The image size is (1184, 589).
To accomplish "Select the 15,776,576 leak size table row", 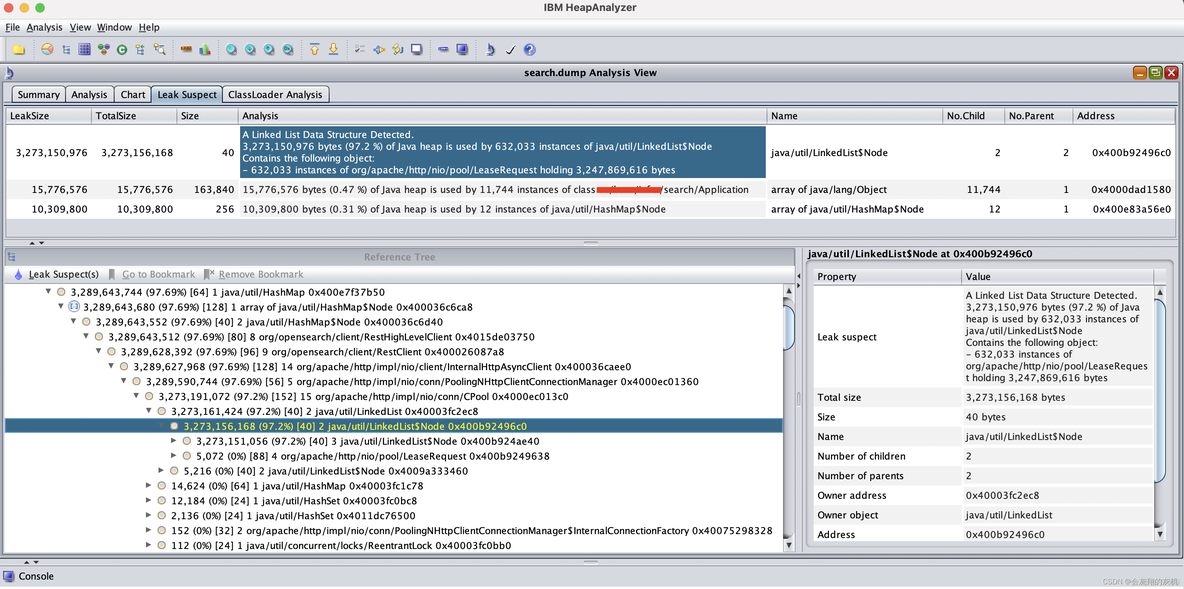I will pos(590,190).
